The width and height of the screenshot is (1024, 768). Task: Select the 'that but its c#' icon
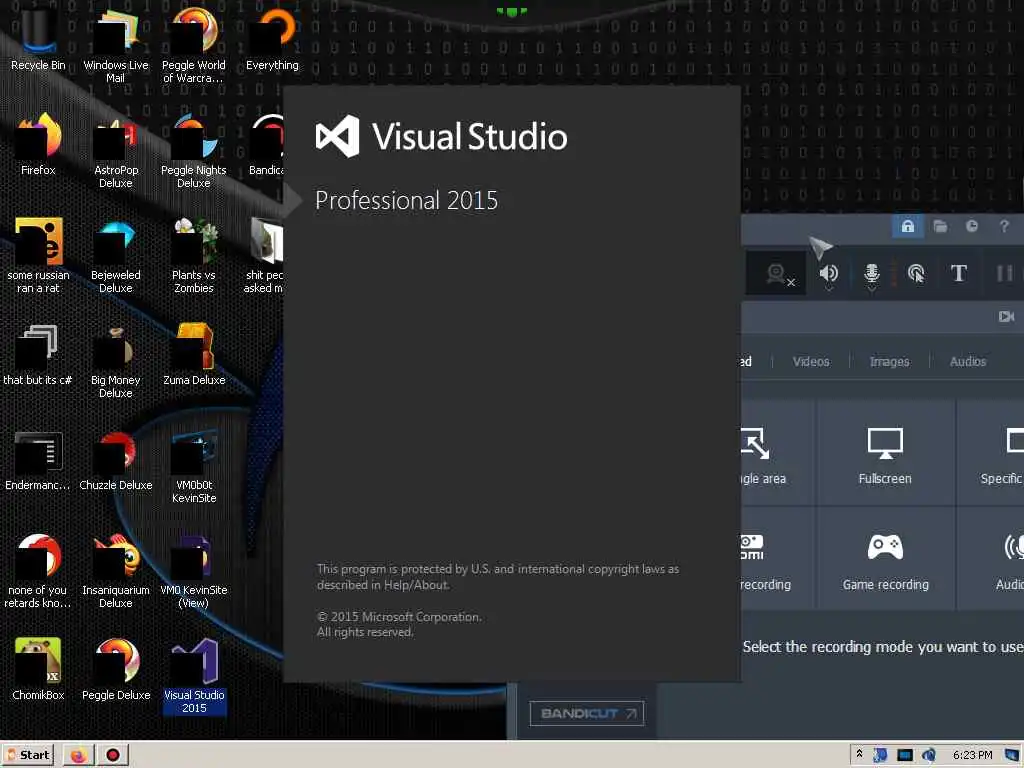pyautogui.click(x=38, y=354)
